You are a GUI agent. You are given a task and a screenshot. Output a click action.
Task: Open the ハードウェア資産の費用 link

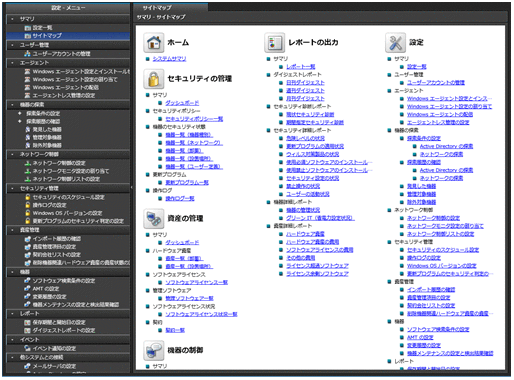tap(313, 242)
